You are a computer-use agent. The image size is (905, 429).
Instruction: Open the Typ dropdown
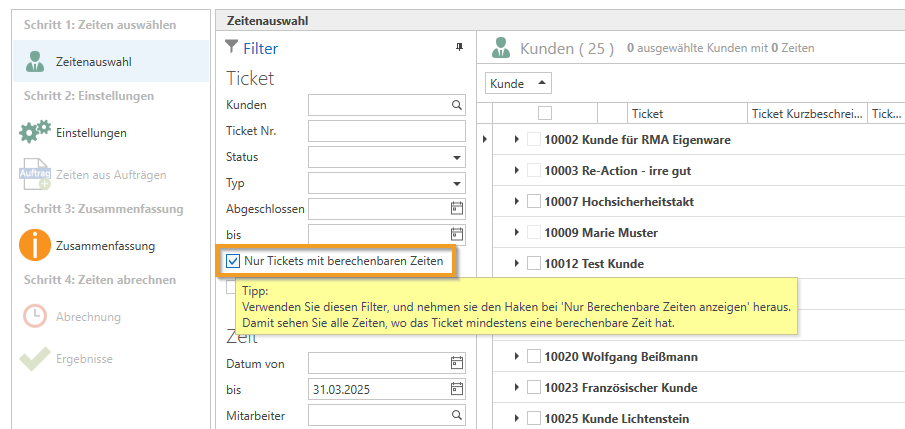[x=457, y=184]
